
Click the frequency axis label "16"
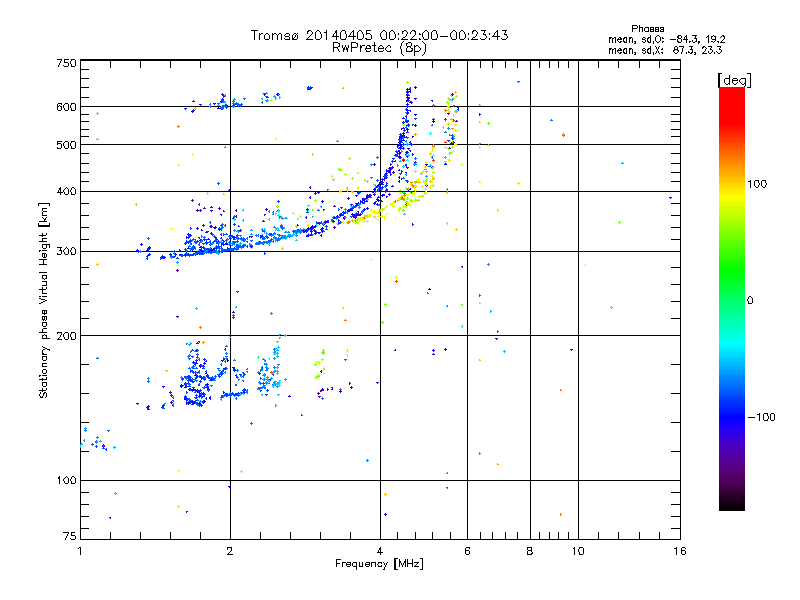(680, 551)
